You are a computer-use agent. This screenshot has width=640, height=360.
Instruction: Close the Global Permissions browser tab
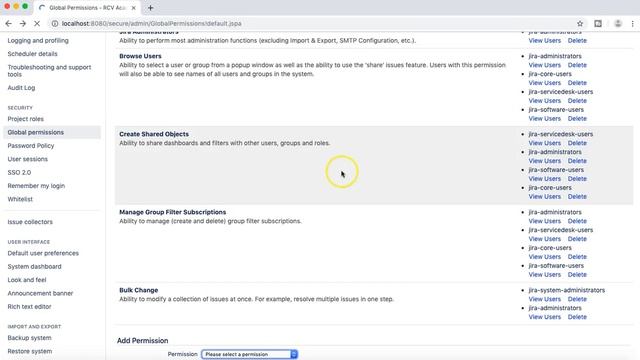(x=133, y=8)
